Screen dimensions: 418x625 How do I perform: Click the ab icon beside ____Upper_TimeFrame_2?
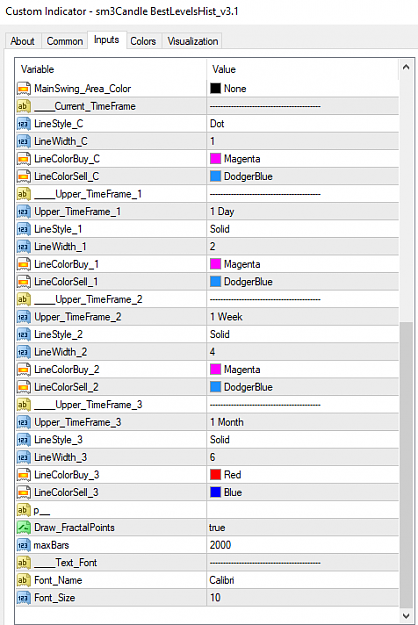tap(24, 299)
